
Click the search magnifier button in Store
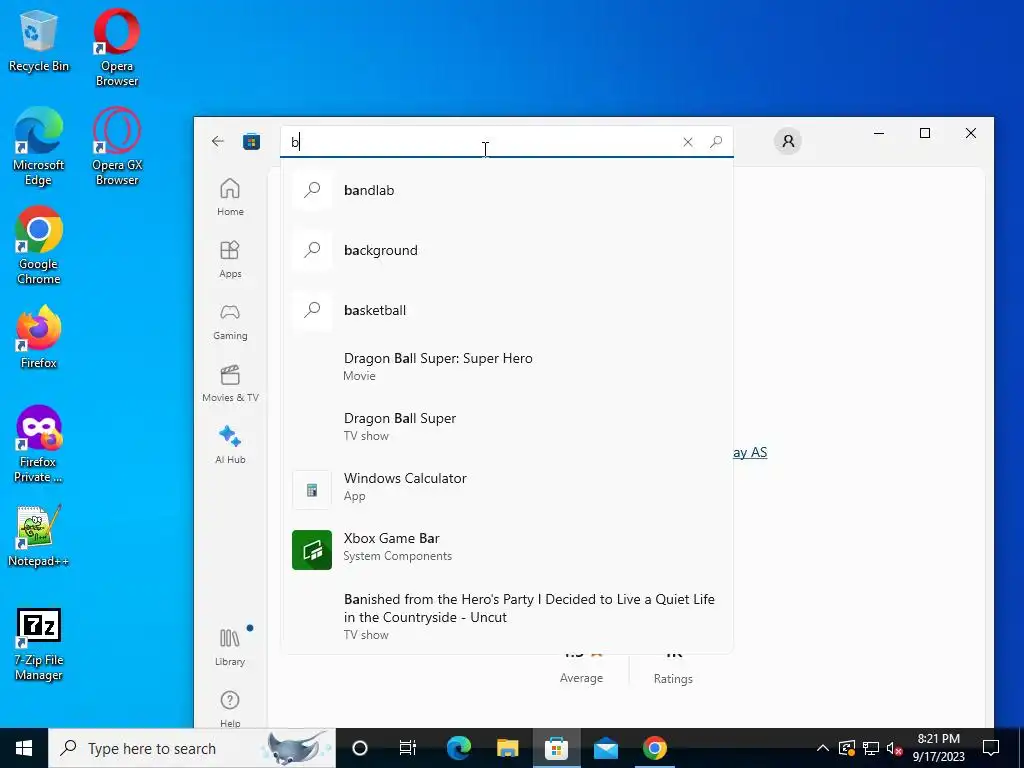(716, 142)
